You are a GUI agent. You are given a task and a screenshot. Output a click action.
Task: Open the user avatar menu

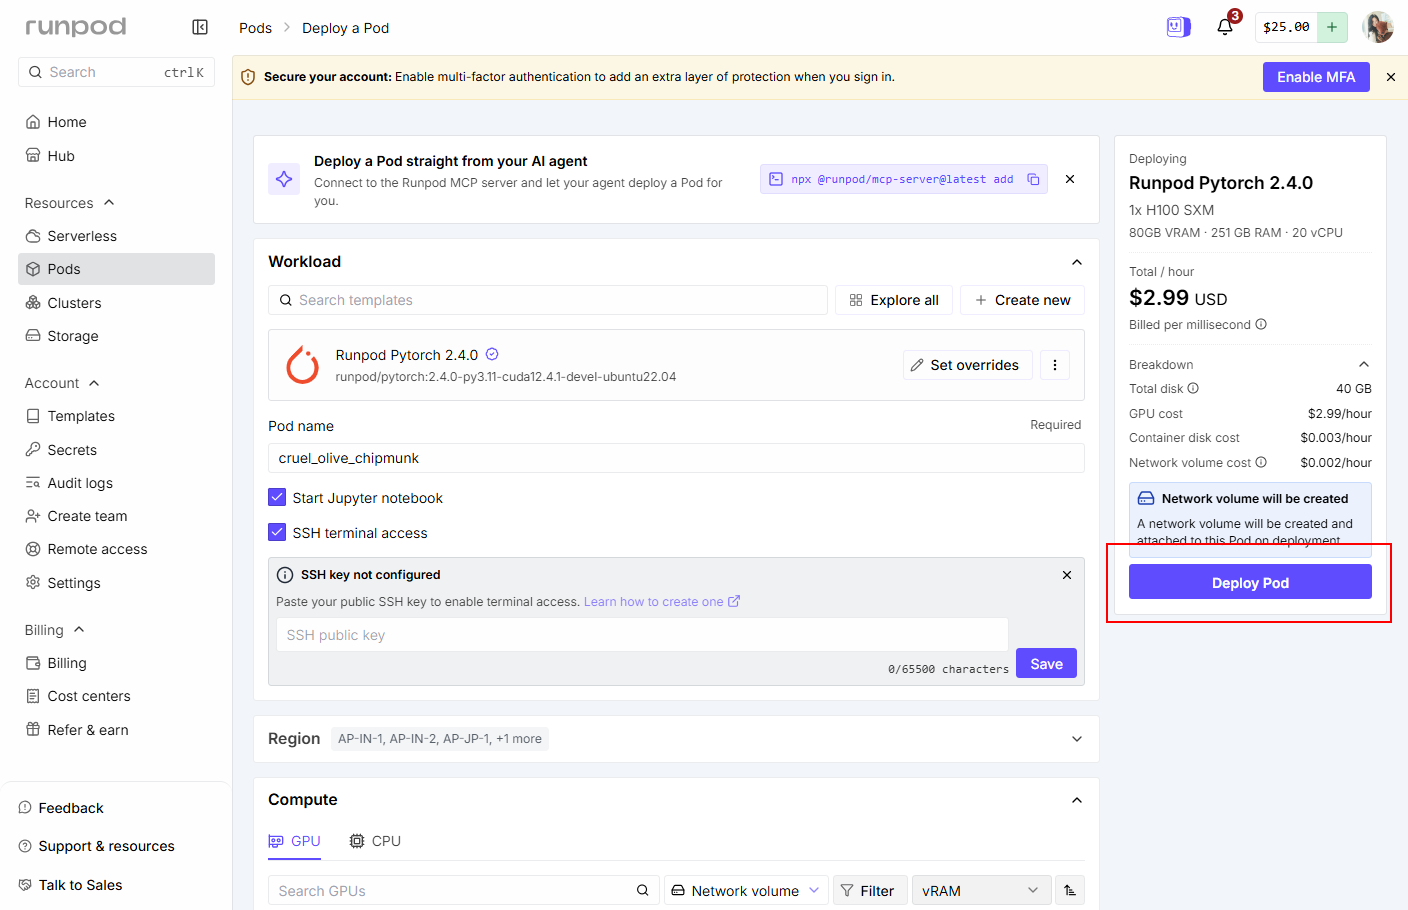coord(1378,27)
